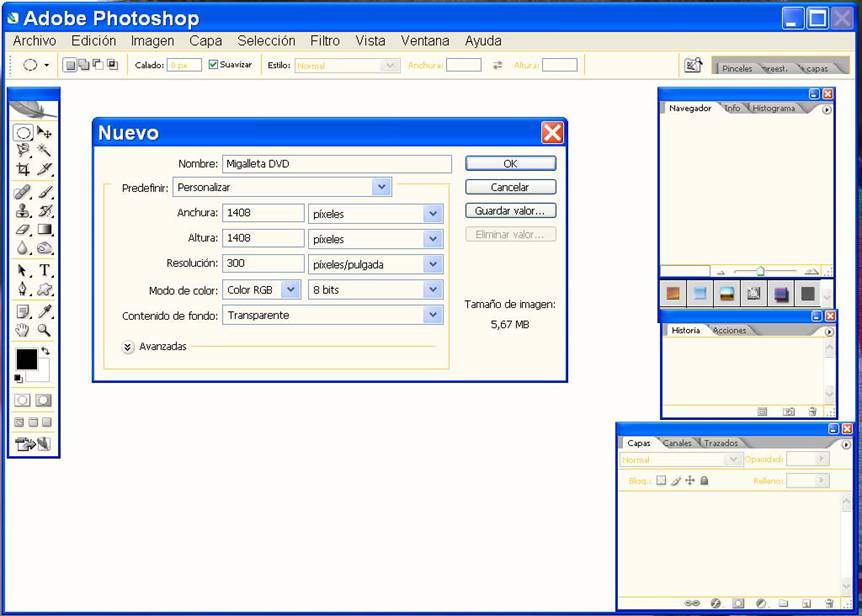Expand the Avanzadas section
The image size is (862, 616).
128,347
